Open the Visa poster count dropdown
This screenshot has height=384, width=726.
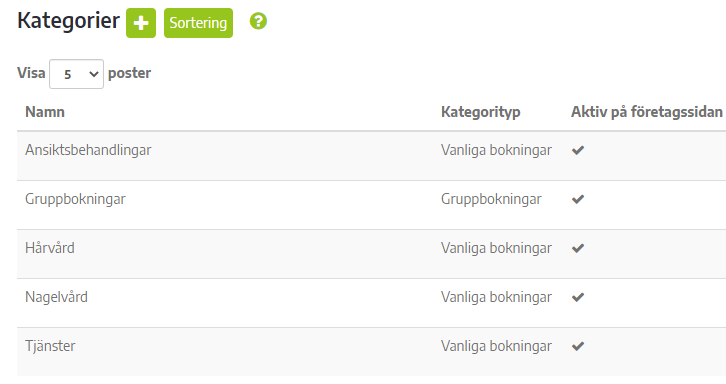click(x=76, y=74)
